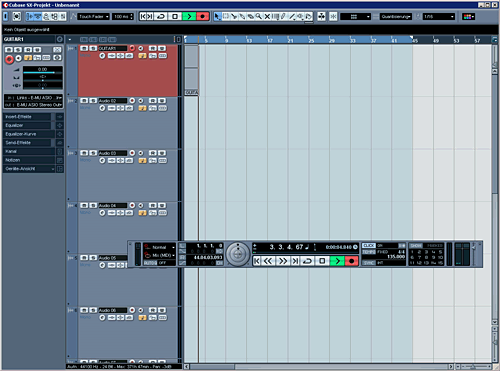The image size is (500, 371).
Task: Arm record enable on Audio 02 track
Action: coord(132,100)
